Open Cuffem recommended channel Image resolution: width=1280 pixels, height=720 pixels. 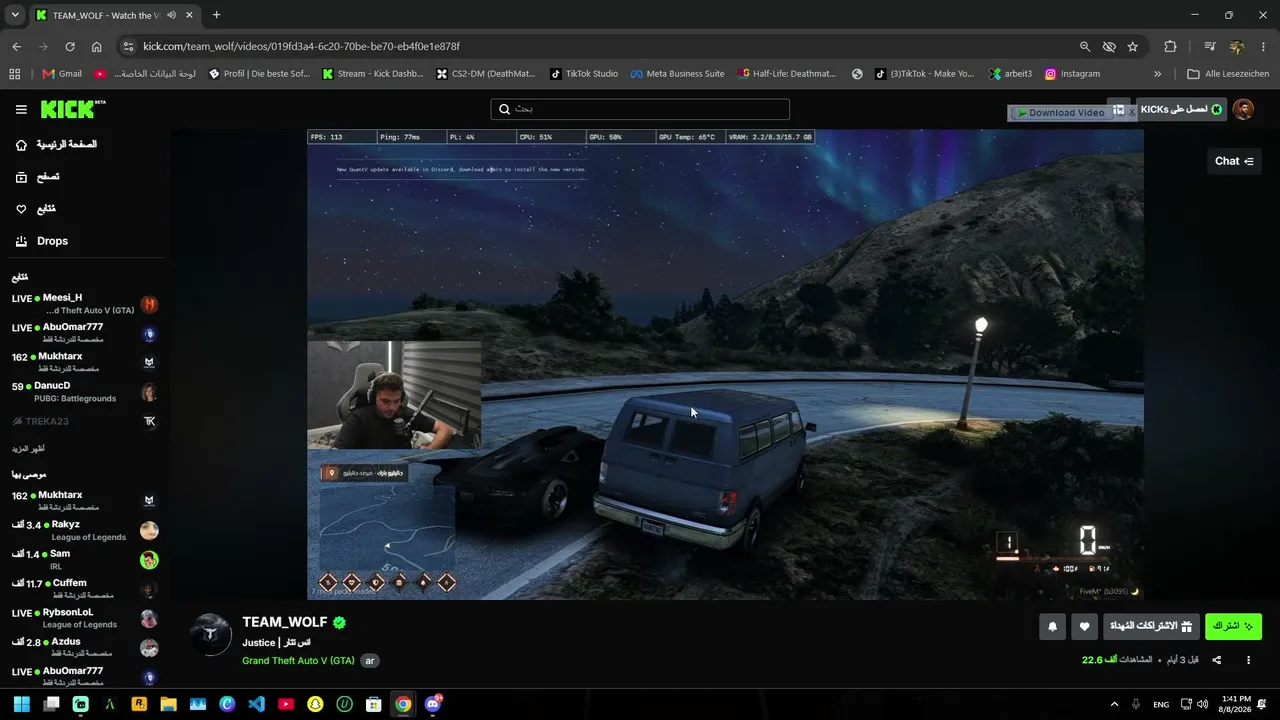pyautogui.click(x=84, y=589)
